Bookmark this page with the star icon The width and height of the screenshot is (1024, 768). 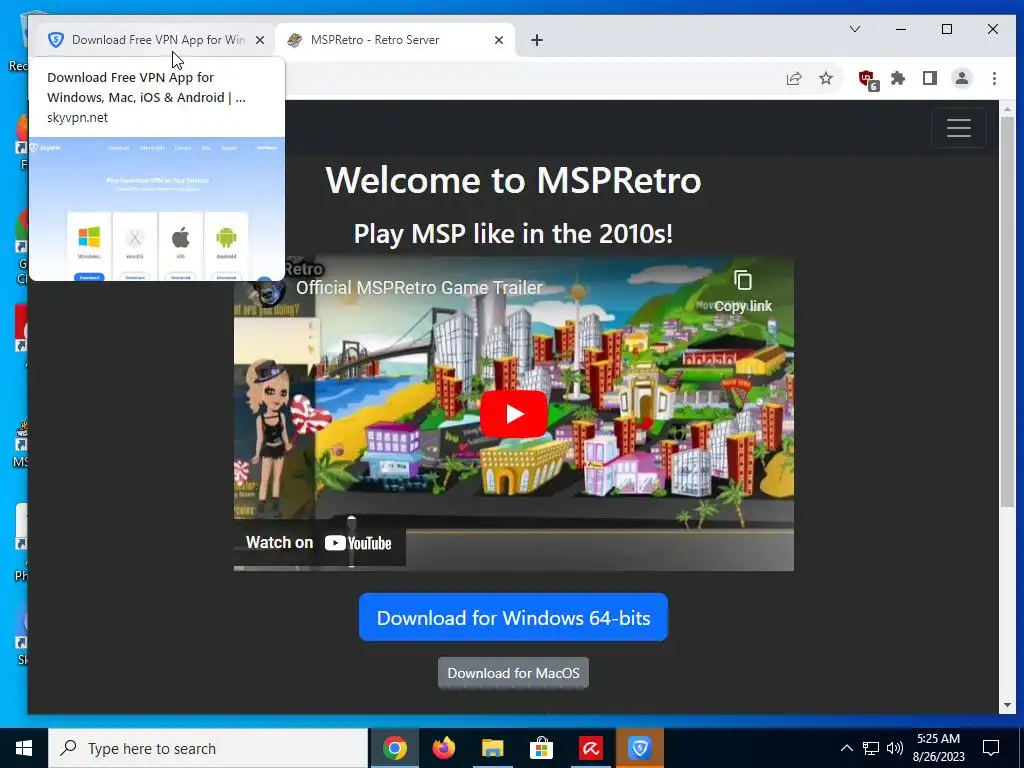826,78
